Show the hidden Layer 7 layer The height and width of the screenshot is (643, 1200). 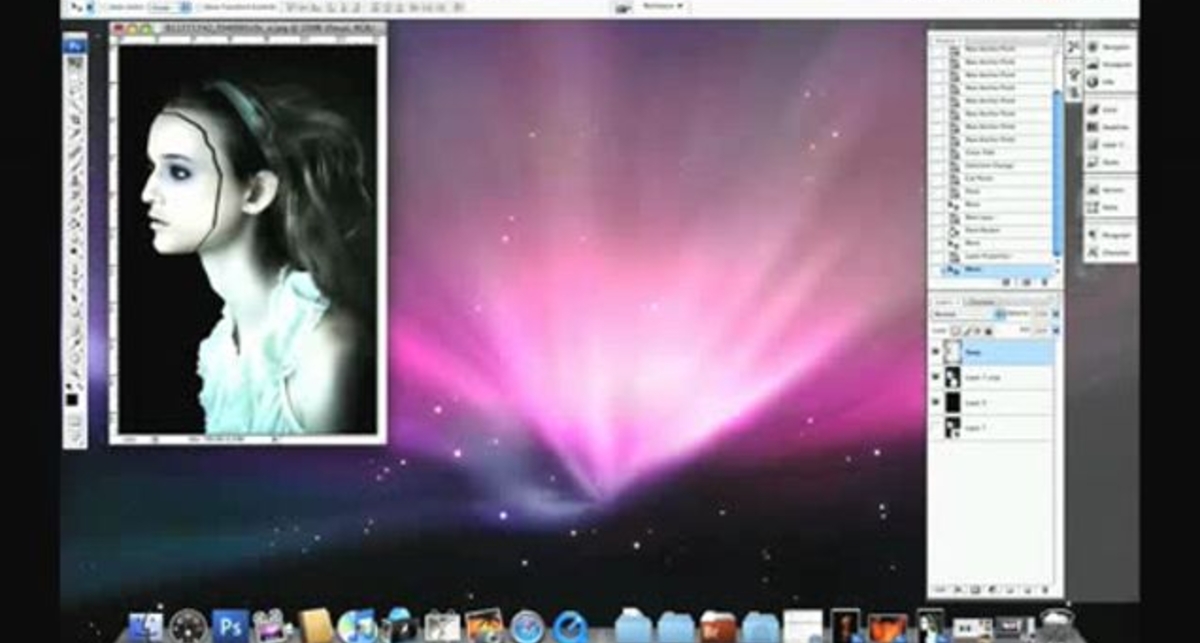click(x=936, y=427)
